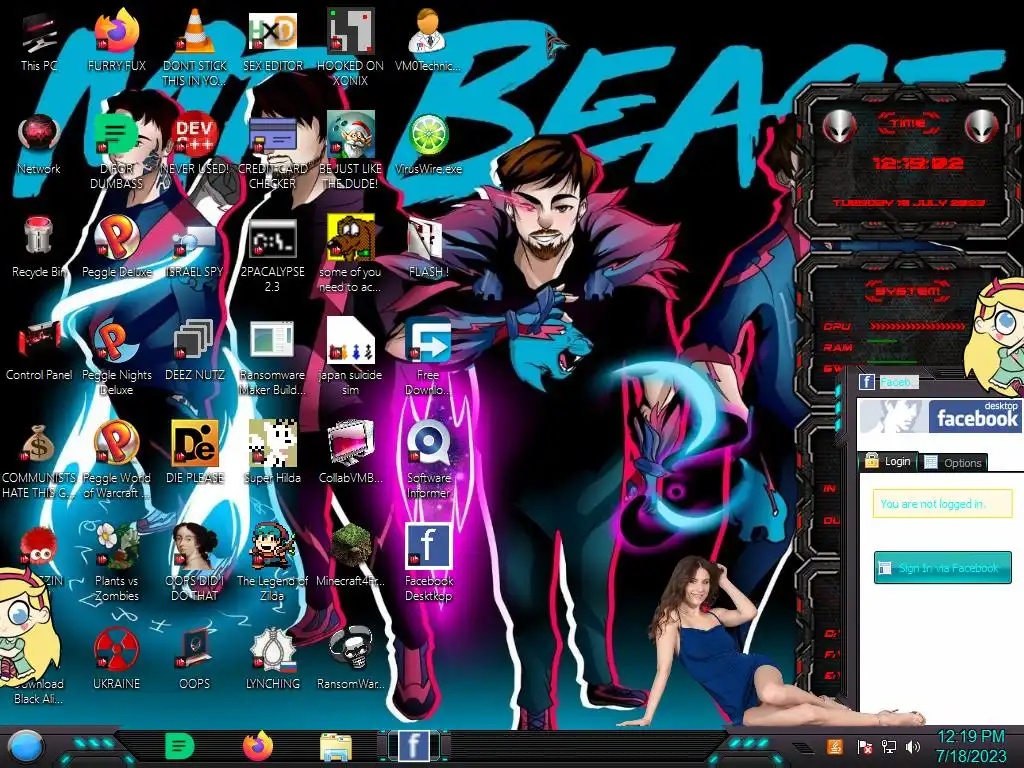1024x768 pixels.
Task: Launch the Free Download shortcut icon
Action: pos(428,341)
